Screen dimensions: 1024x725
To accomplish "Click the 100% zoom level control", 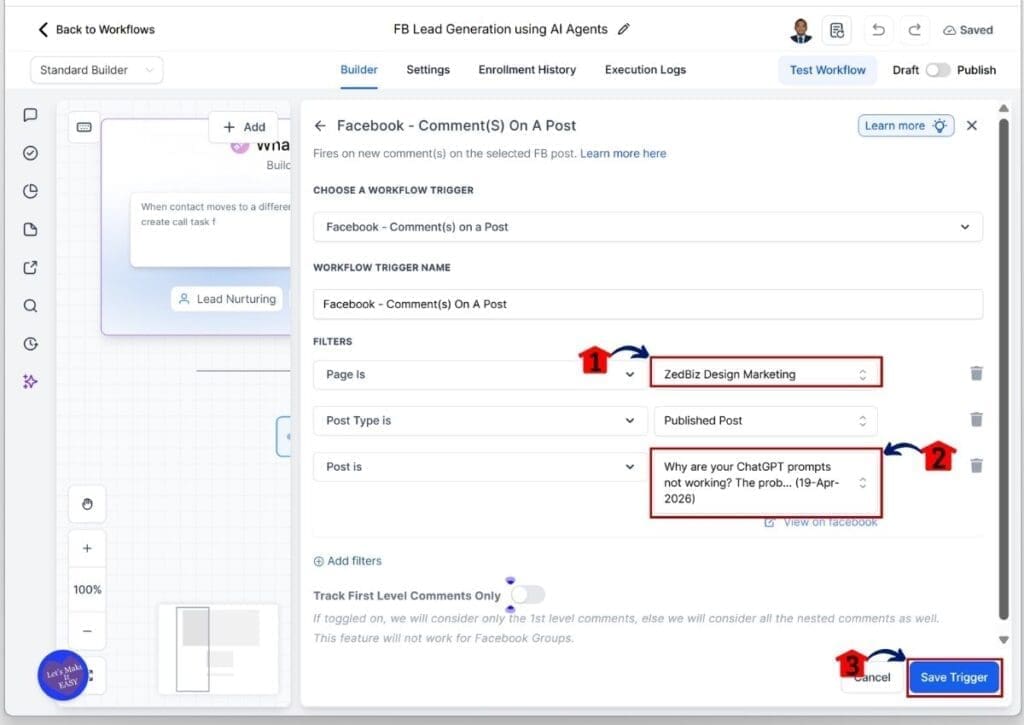I will click(x=87, y=590).
